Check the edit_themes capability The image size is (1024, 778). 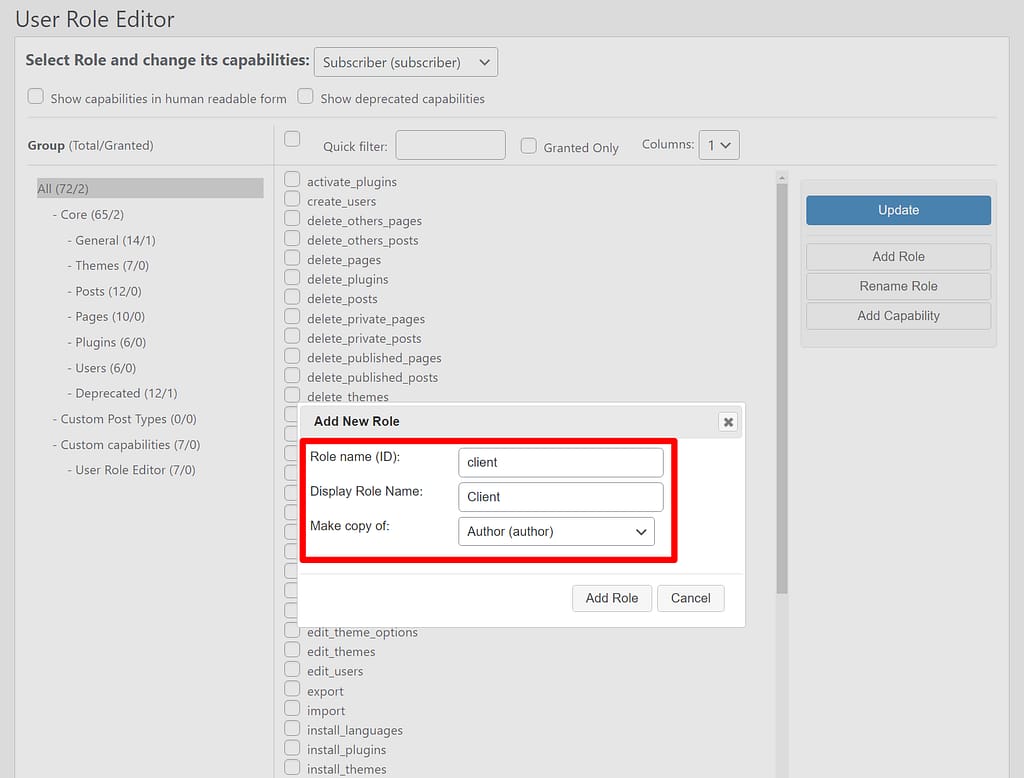tap(292, 650)
